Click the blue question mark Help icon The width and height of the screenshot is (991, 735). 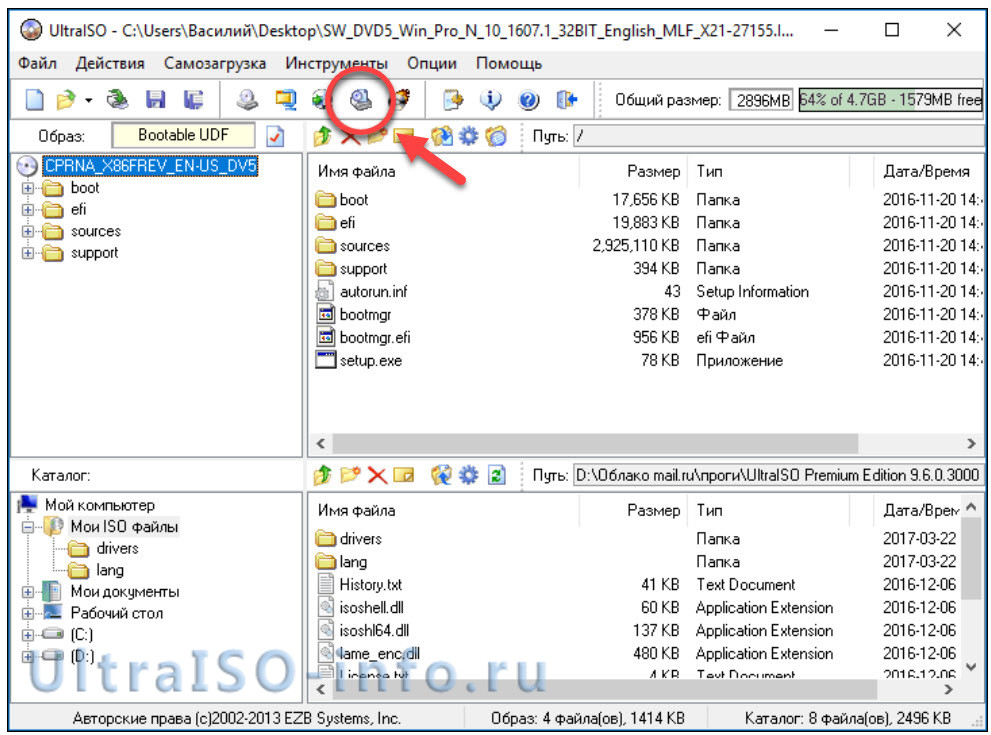click(x=528, y=100)
